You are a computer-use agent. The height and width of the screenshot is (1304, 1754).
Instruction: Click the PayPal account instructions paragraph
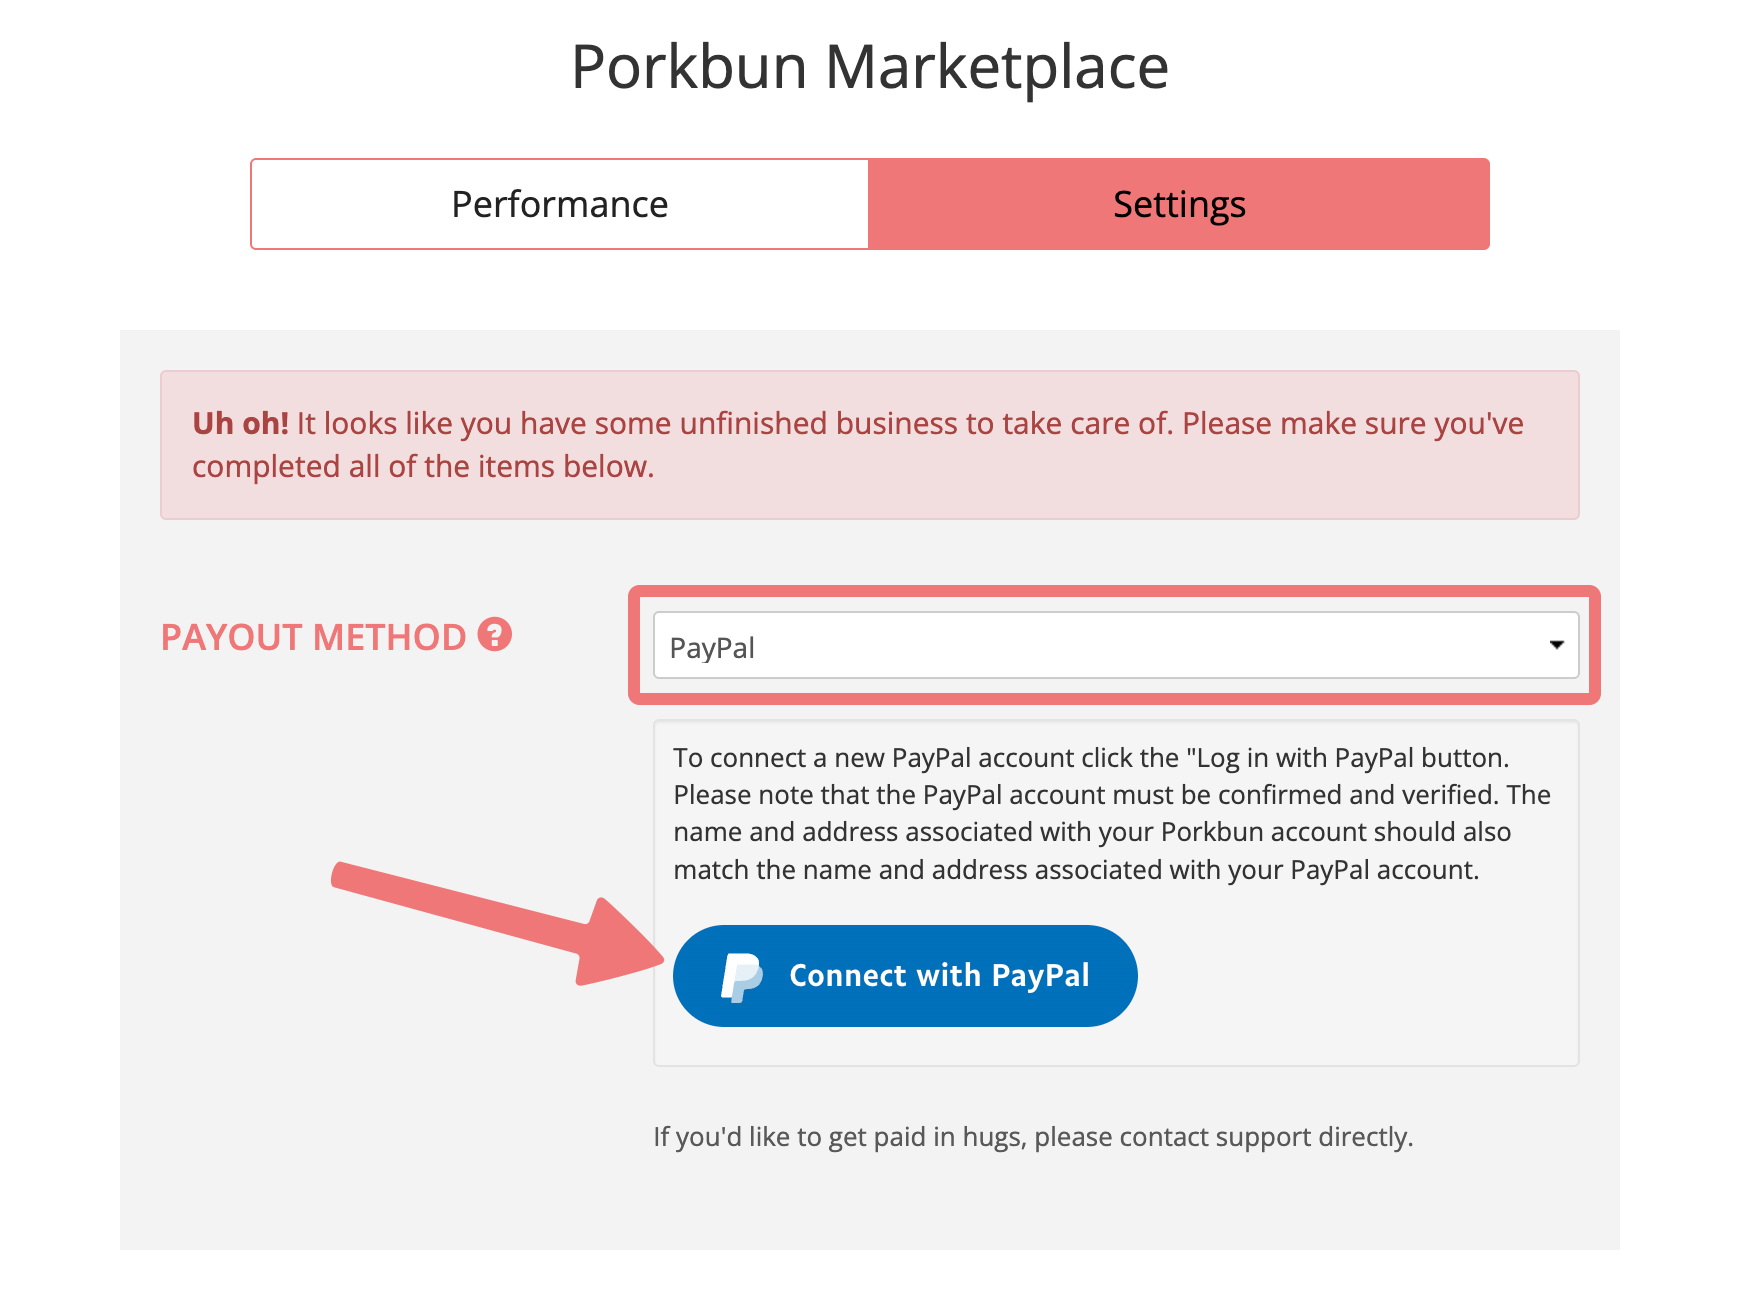pos(1112,814)
